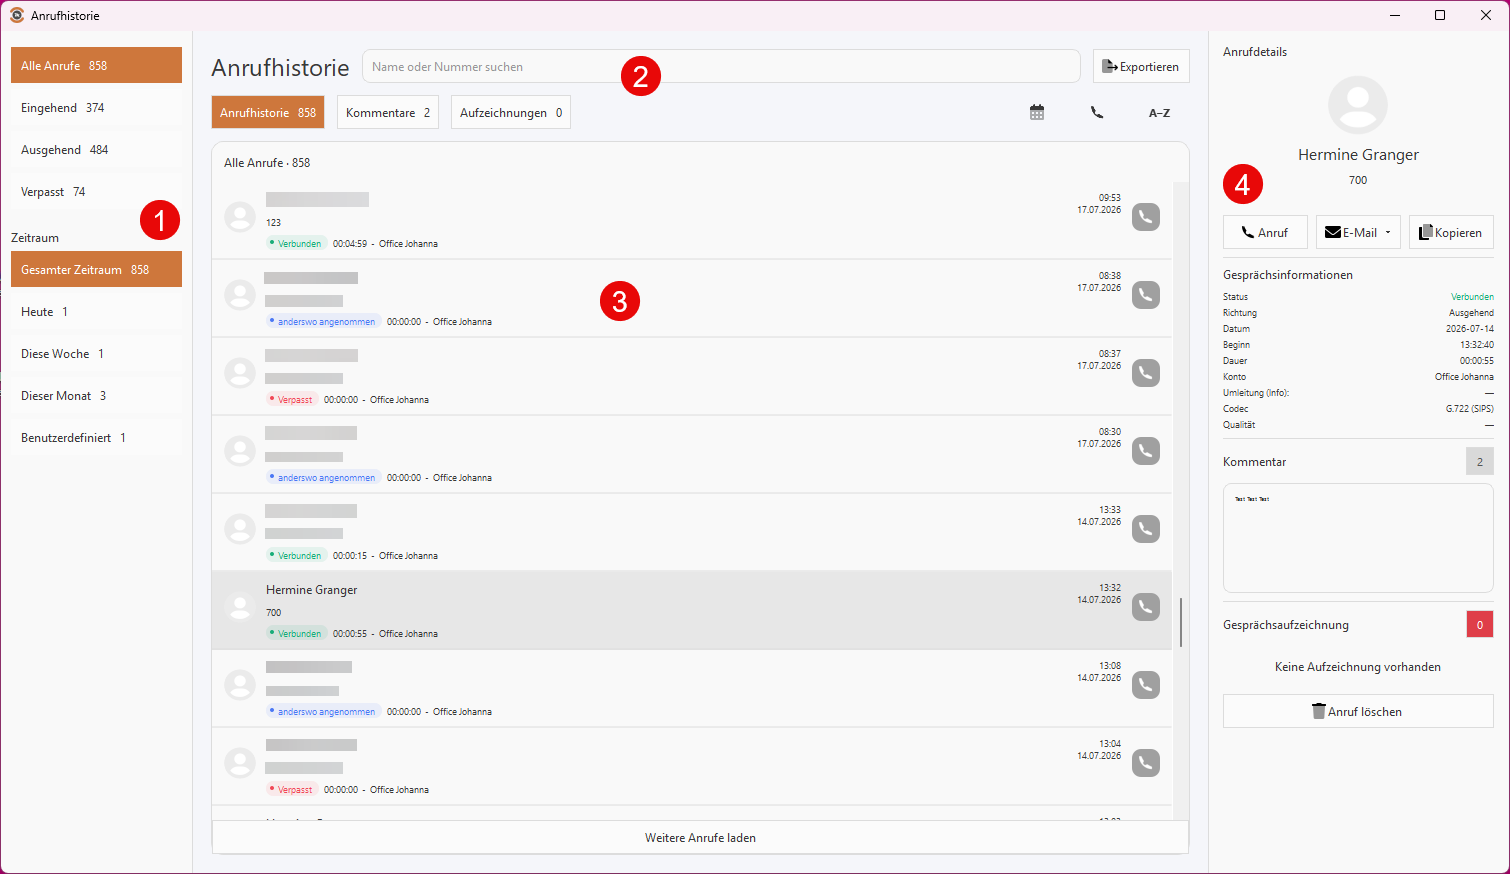
Task: Open the calendar date sort icon
Action: point(1037,113)
